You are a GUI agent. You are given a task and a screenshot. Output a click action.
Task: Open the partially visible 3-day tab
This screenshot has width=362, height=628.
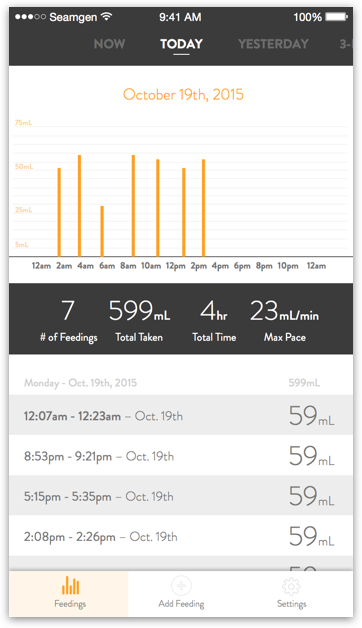pos(346,44)
